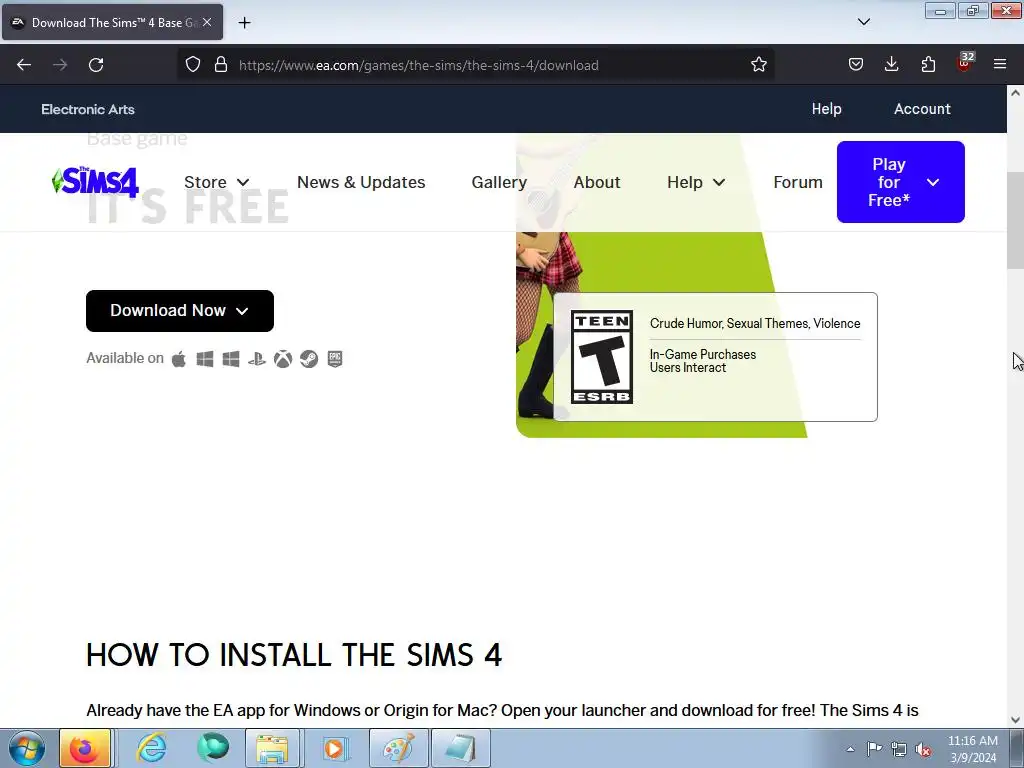Click the forward navigation arrow
Image resolution: width=1024 pixels, height=768 pixels.
[60, 65]
